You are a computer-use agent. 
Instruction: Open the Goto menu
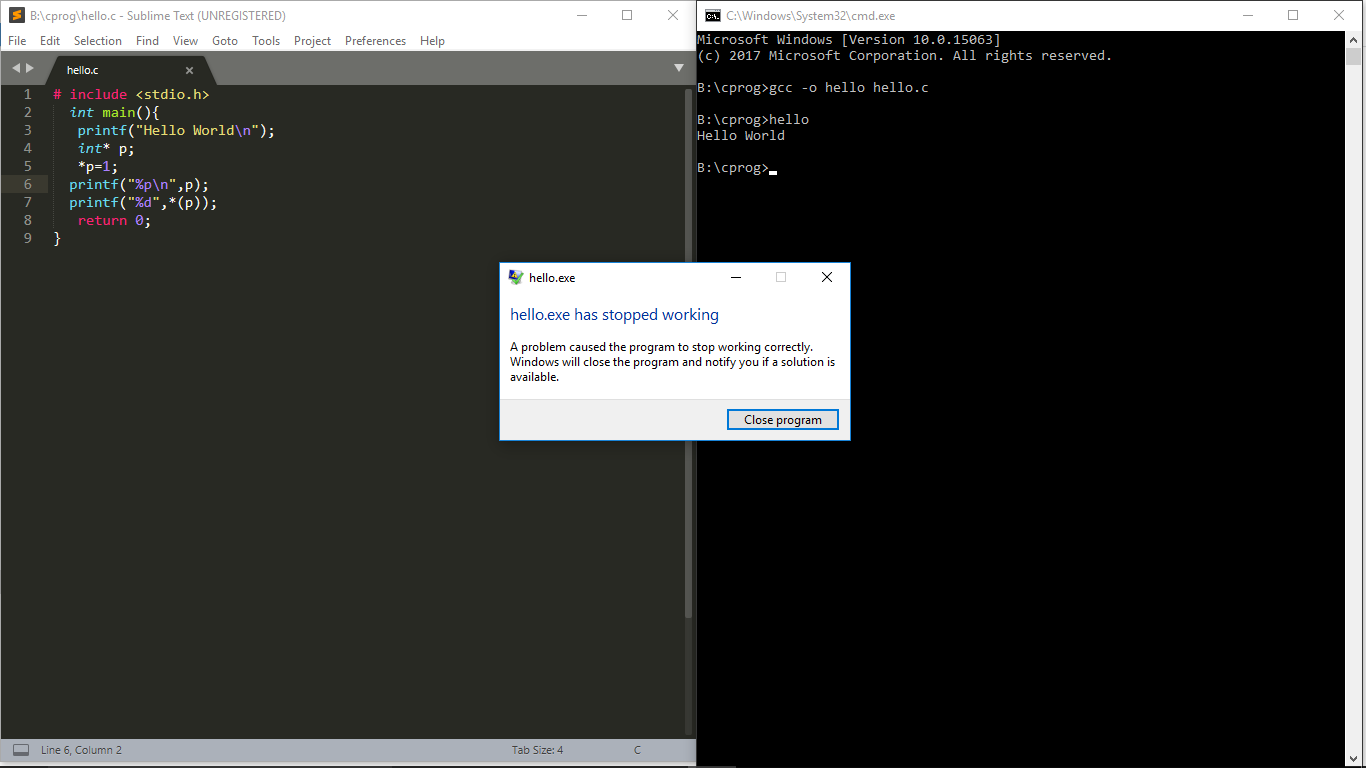[225, 41]
